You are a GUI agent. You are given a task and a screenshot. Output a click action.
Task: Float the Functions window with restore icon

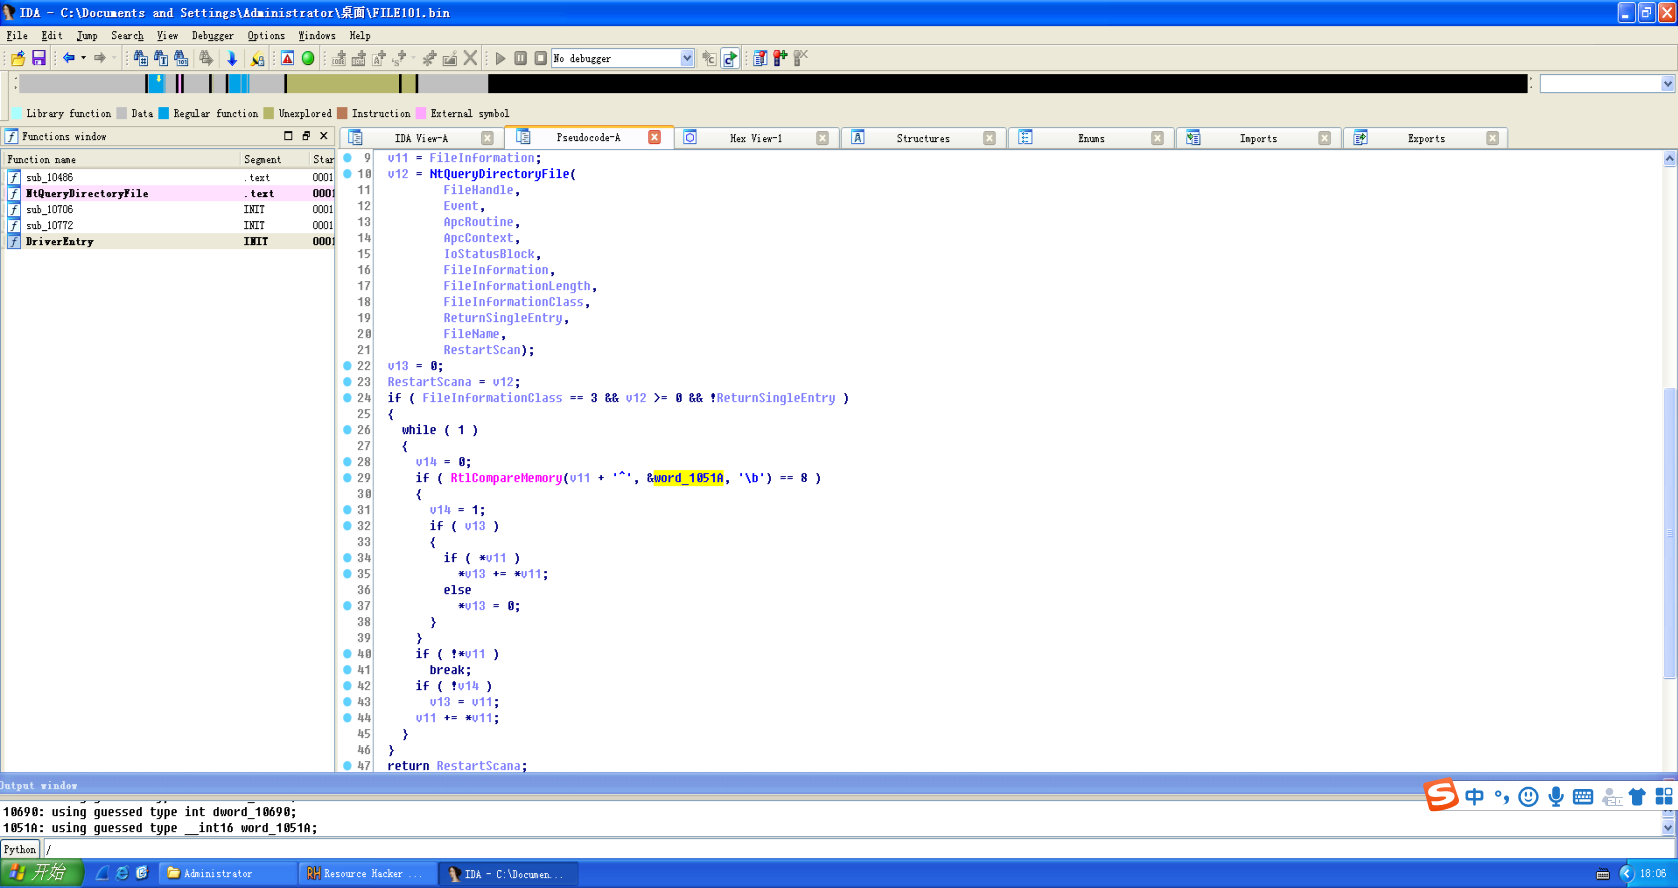[x=306, y=136]
